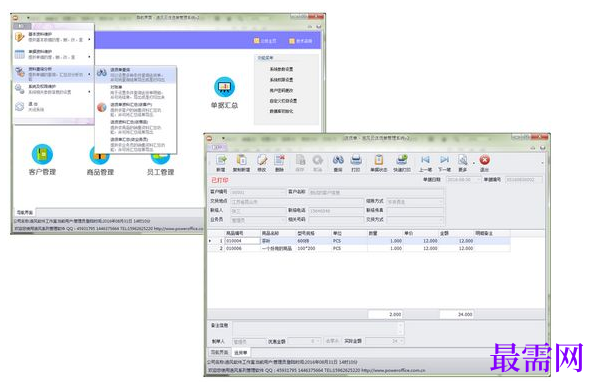Click 系统参数设置 link in function menu

(x=281, y=69)
